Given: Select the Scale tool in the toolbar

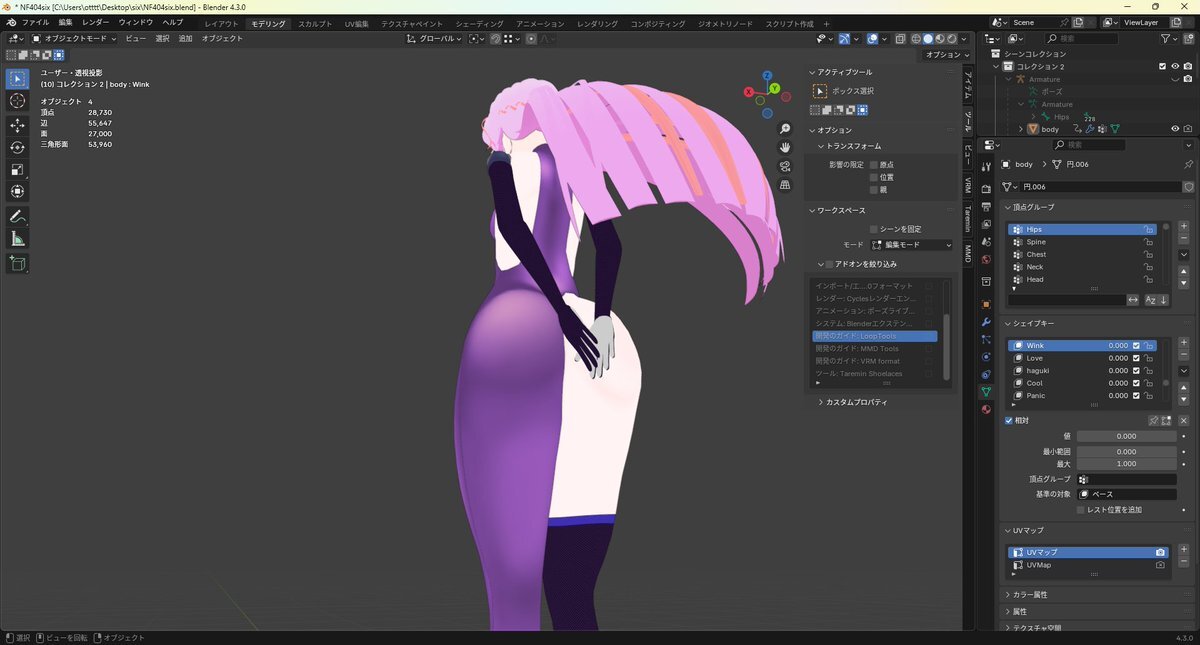Looking at the screenshot, I should point(17,169).
